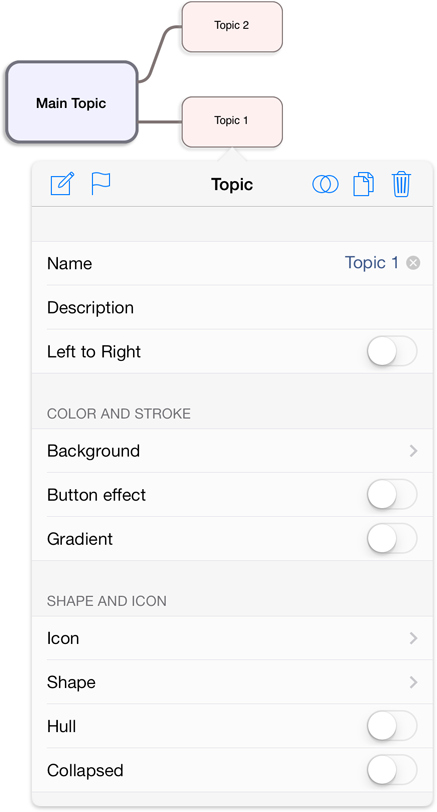Image resolution: width=437 pixels, height=812 pixels.
Task: Expand the Icon options chevron
Action: (413, 638)
